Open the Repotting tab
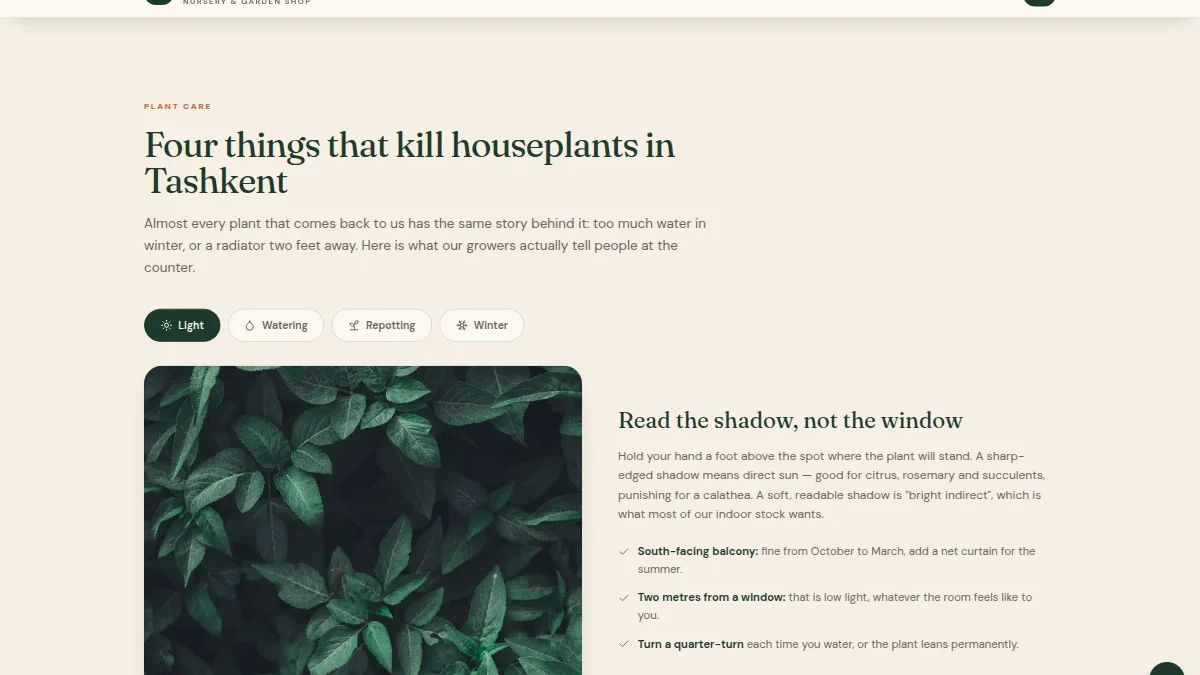Viewport: 1200px width, 675px height. 382,325
